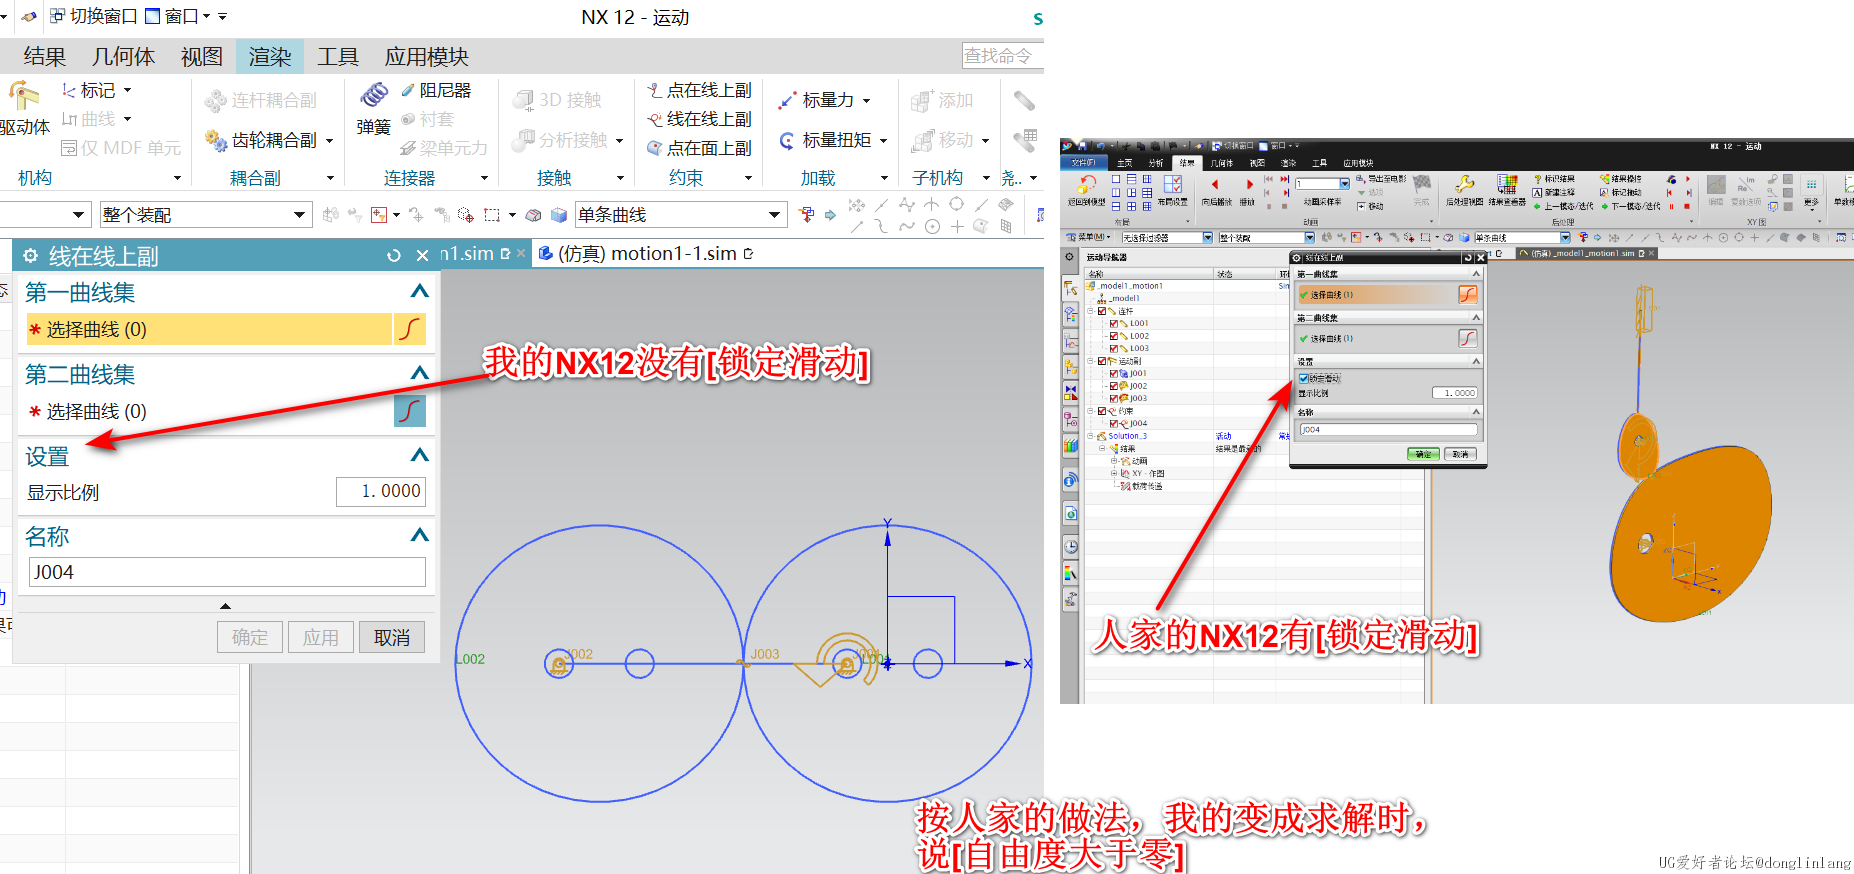Open the 单条曲线 dropdown in left window
Image resolution: width=1854 pixels, height=874 pixels.
click(x=774, y=215)
